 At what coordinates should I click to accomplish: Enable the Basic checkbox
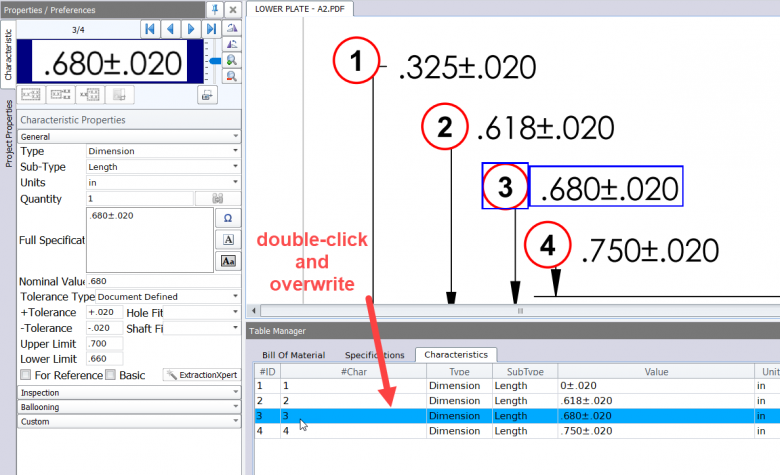pyautogui.click(x=110, y=375)
